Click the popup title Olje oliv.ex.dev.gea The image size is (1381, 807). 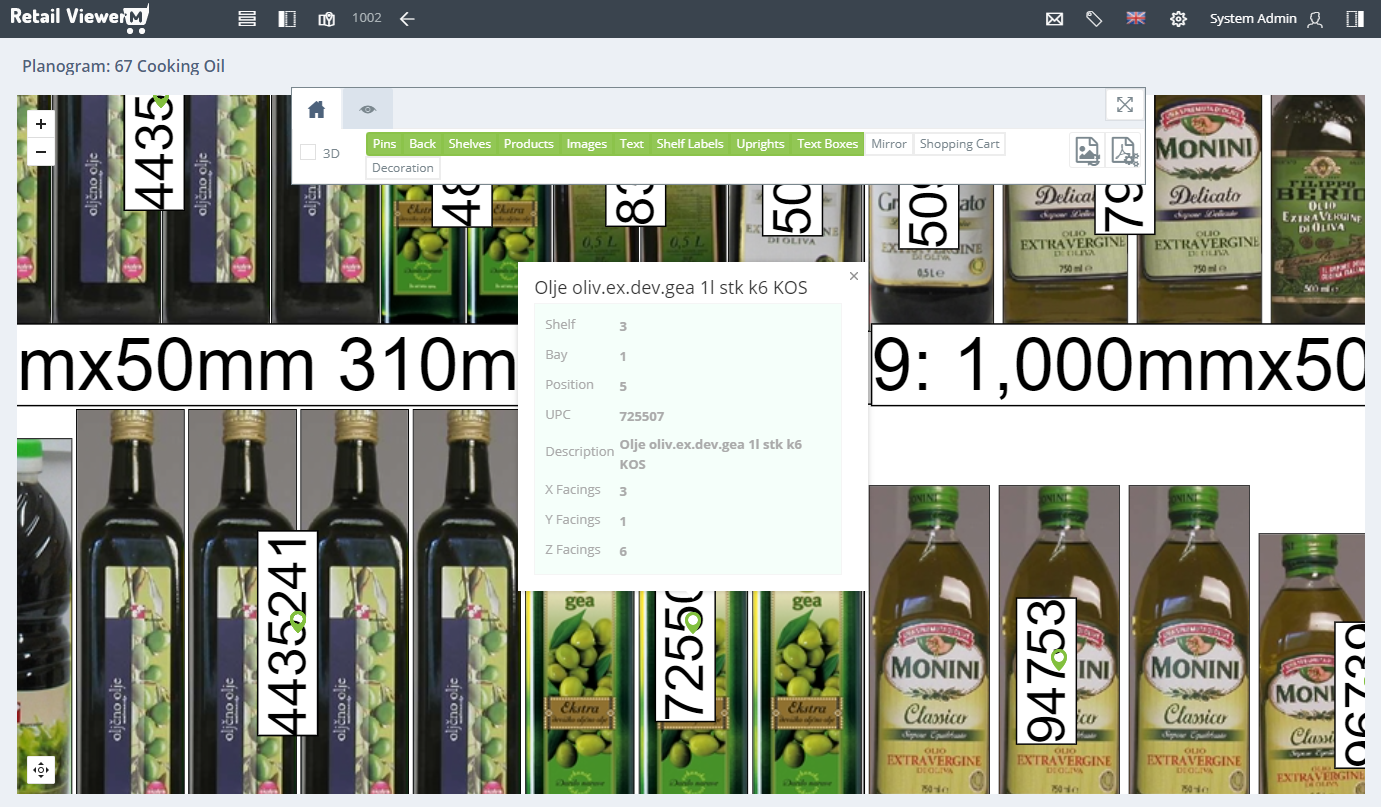671,288
